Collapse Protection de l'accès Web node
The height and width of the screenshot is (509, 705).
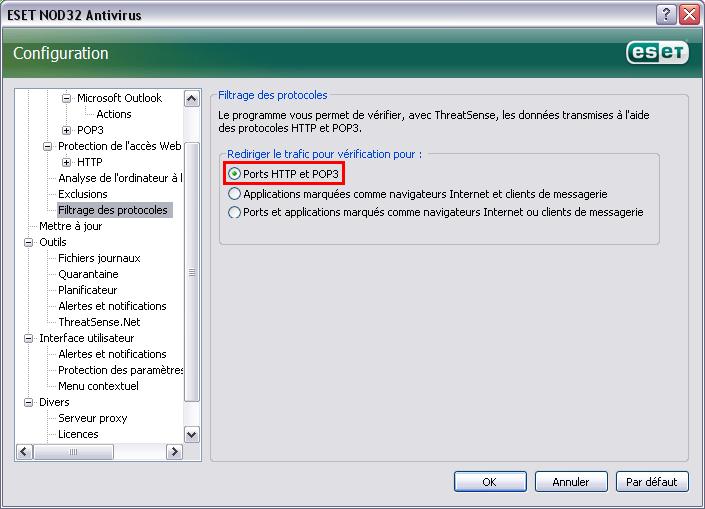click(48, 146)
